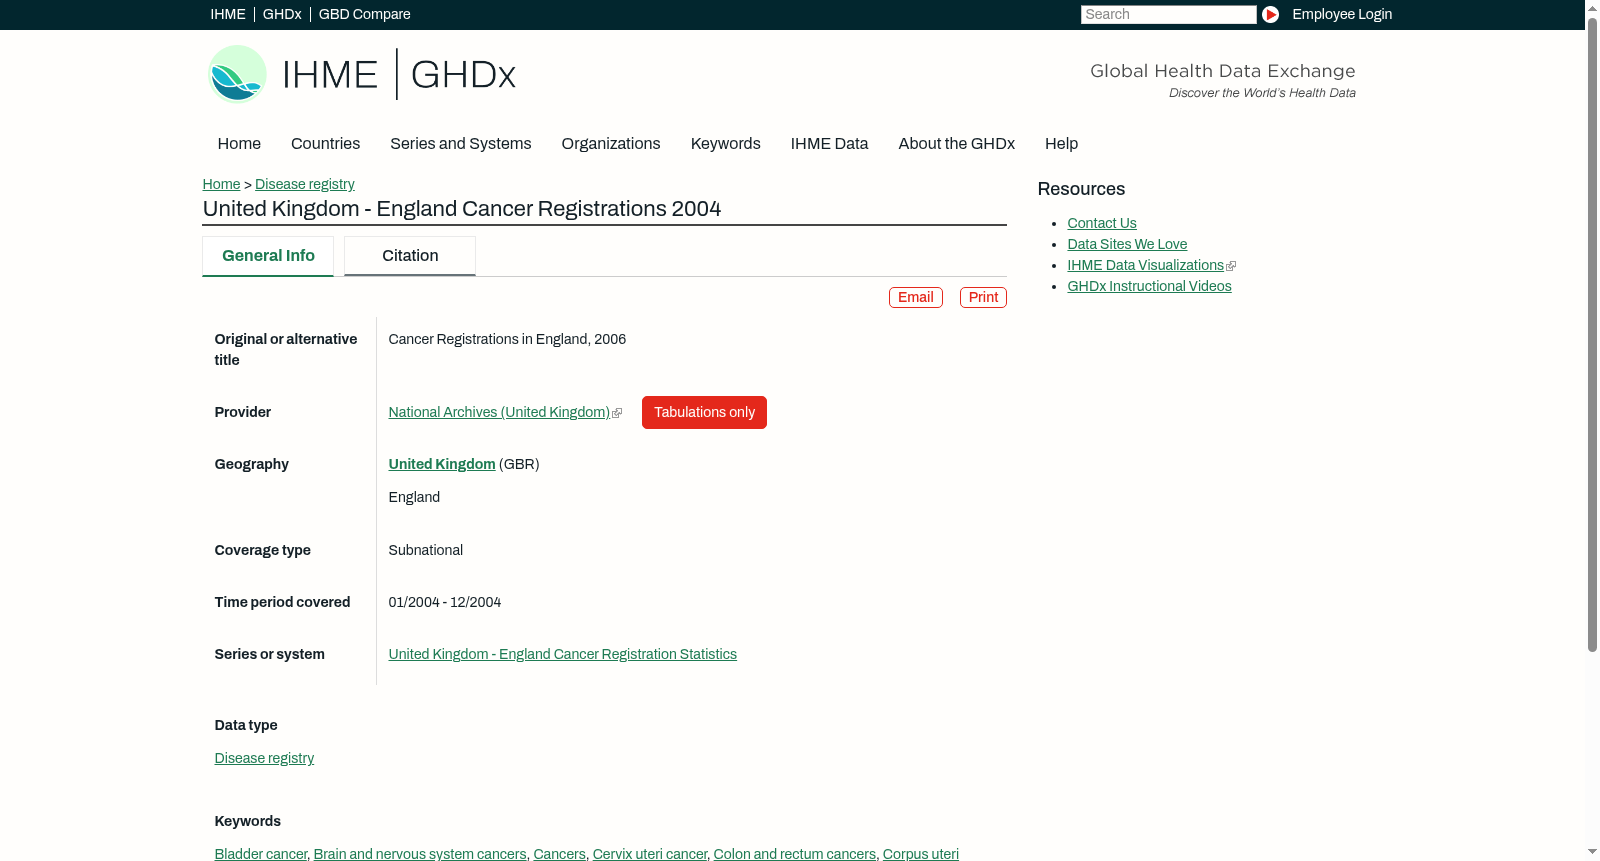Click the "01/2004 - 12/2004" time period text

[x=445, y=602]
